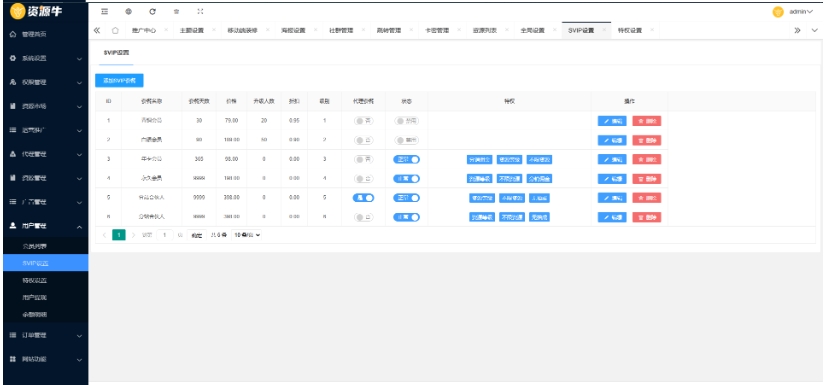Close the 全局设置 tab
The height and width of the screenshot is (385, 828).
click(554, 30)
